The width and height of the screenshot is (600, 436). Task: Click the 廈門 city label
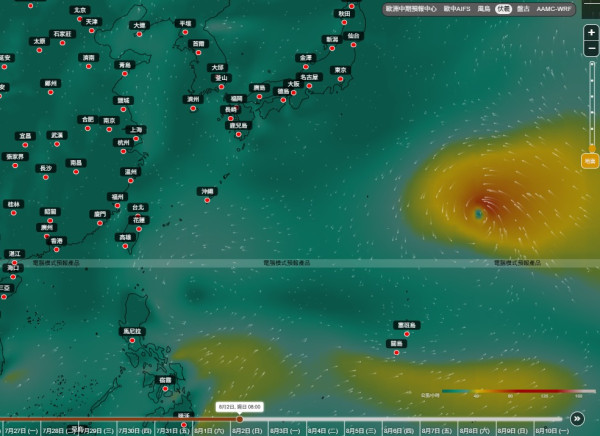[x=100, y=214]
